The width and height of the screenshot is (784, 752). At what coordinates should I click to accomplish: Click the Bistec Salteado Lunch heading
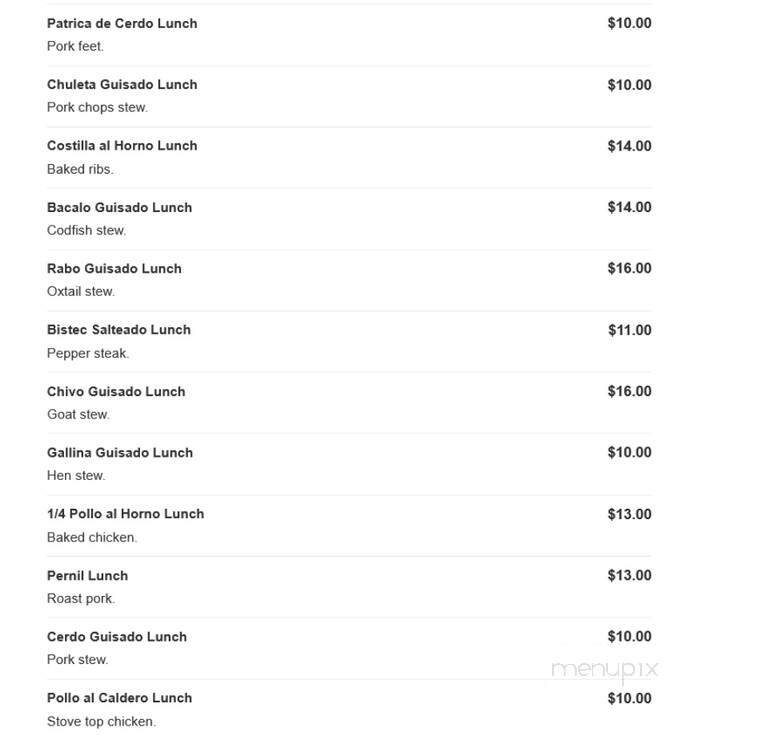pyautogui.click(x=119, y=330)
